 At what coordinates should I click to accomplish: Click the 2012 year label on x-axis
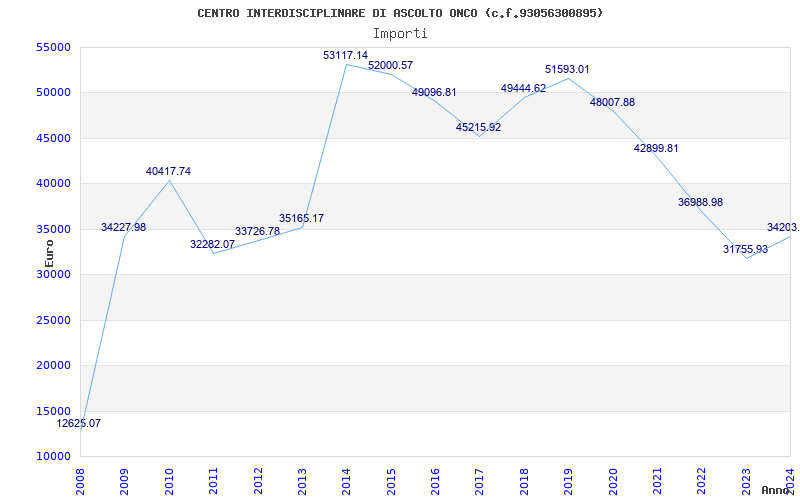[258, 481]
